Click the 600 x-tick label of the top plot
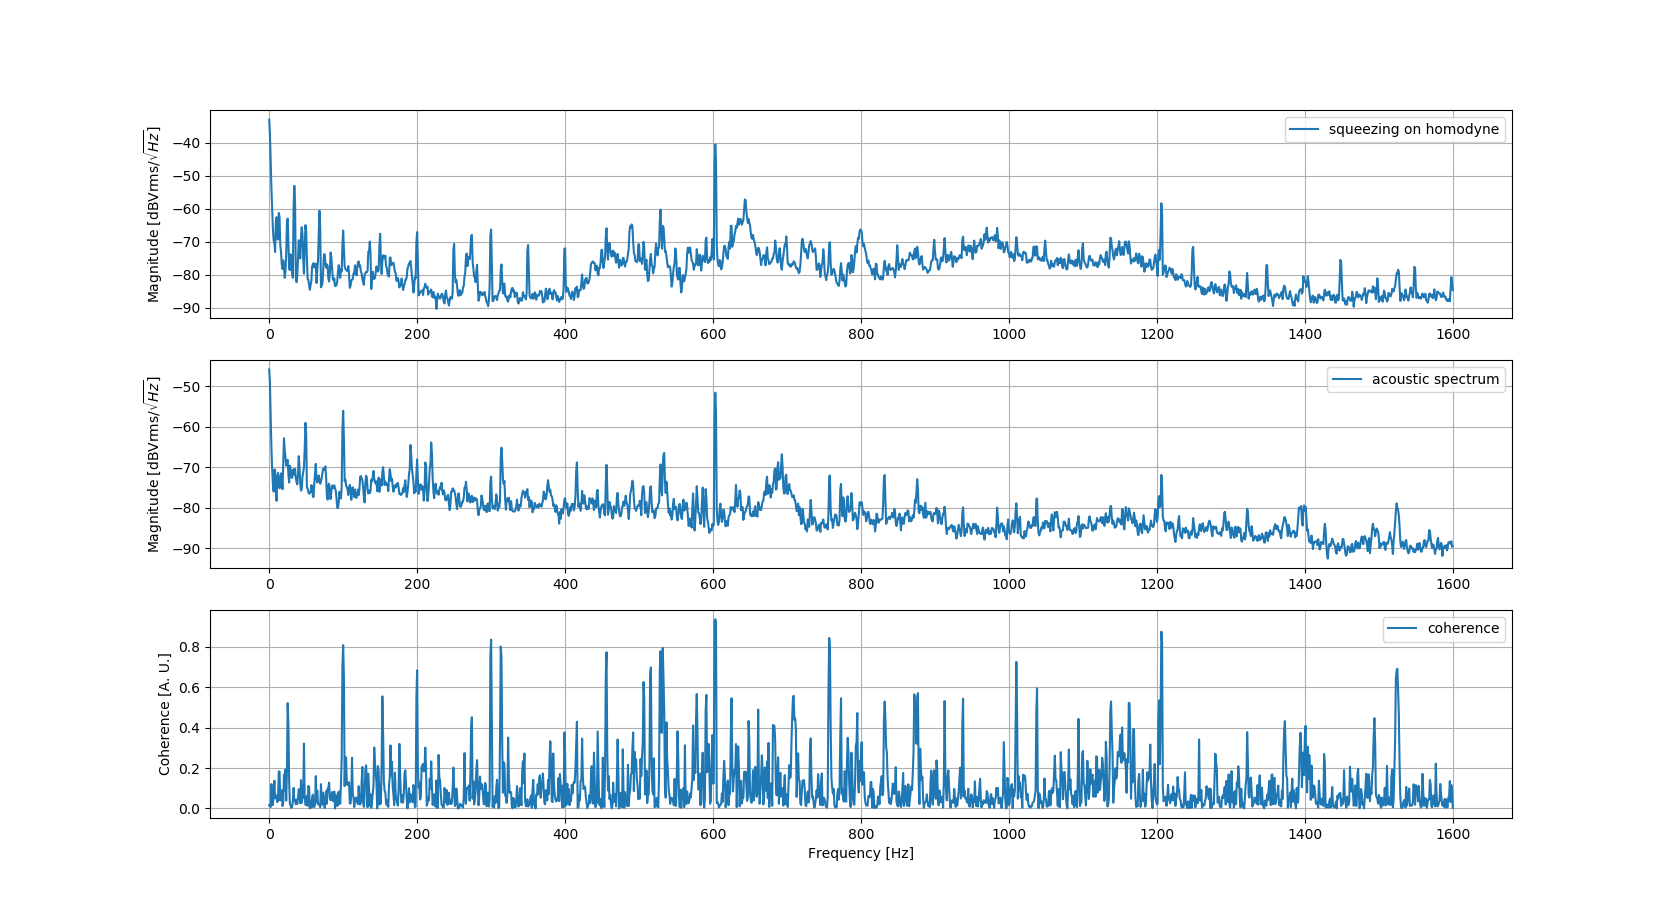This screenshot has height=919, width=1680. [713, 334]
